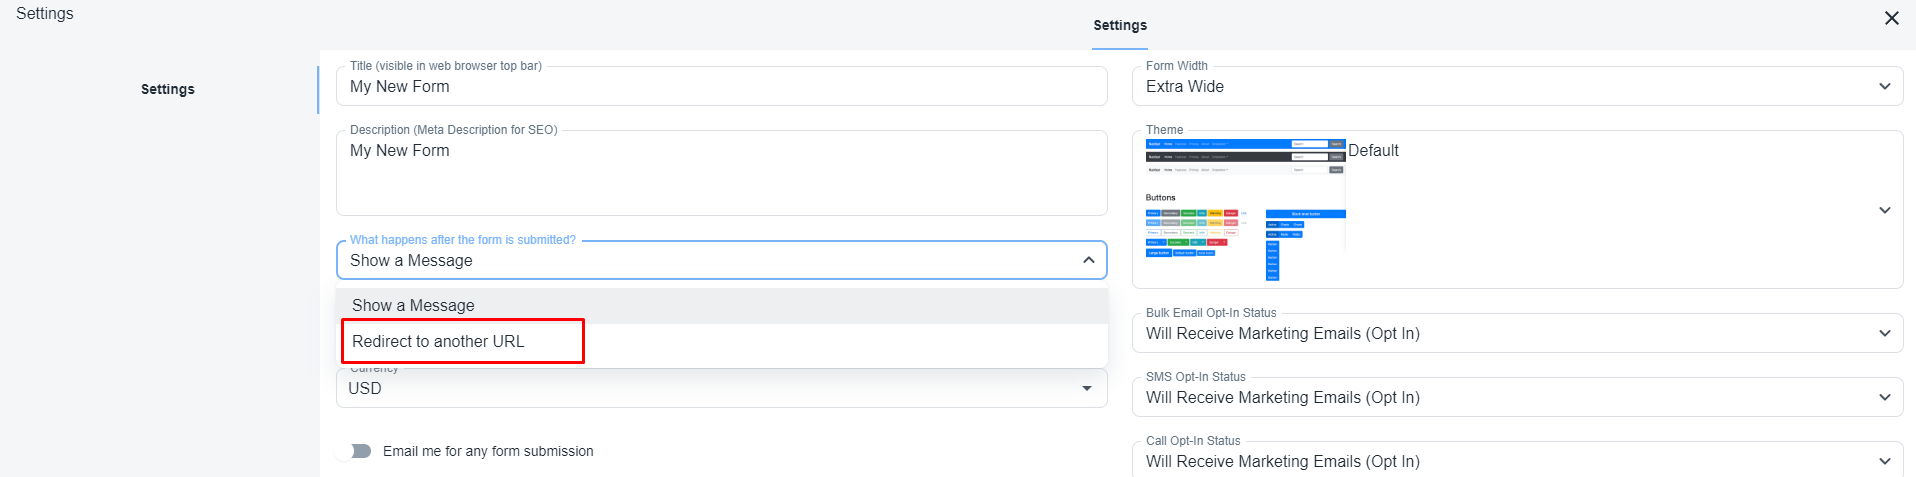Open the Theme selector chevron

(x=1884, y=210)
